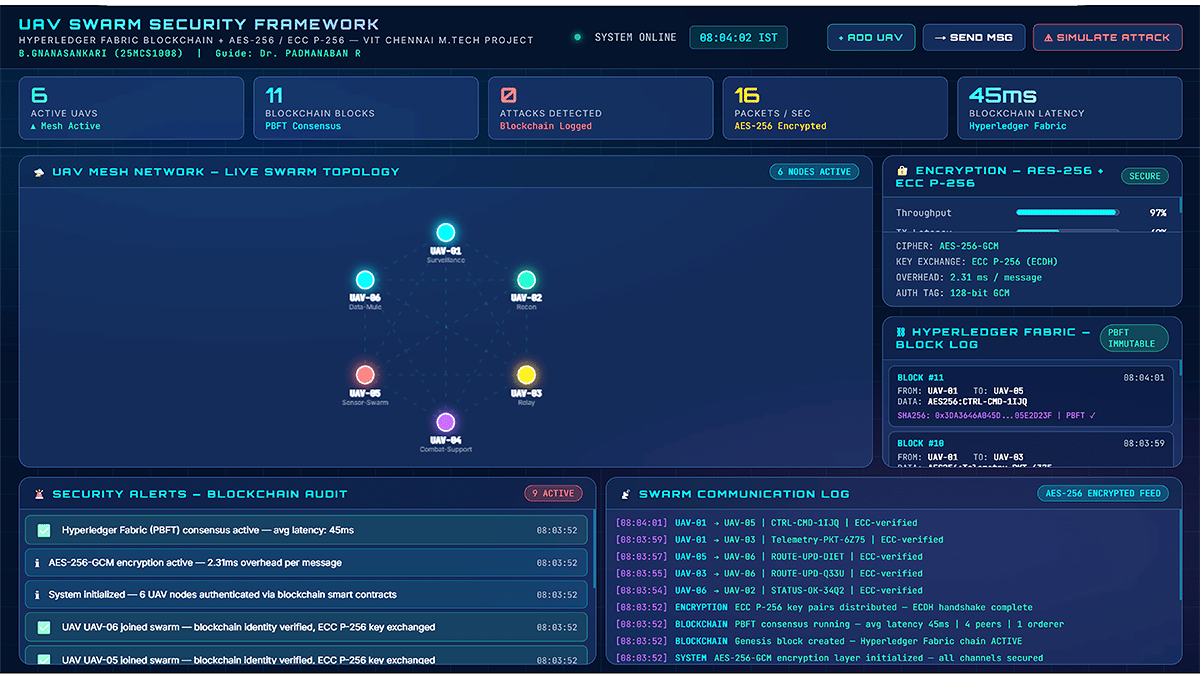Click the UAV-05 to UAV-06 ROUTE-UPD-DIET entry
Image resolution: width=1200 pixels, height=674 pixels.
[x=769, y=556]
